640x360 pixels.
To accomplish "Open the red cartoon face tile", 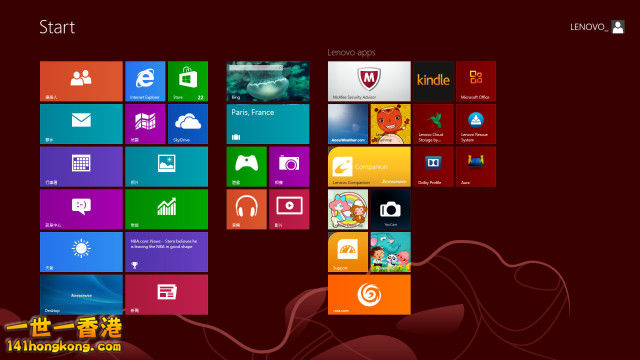I will (391, 124).
